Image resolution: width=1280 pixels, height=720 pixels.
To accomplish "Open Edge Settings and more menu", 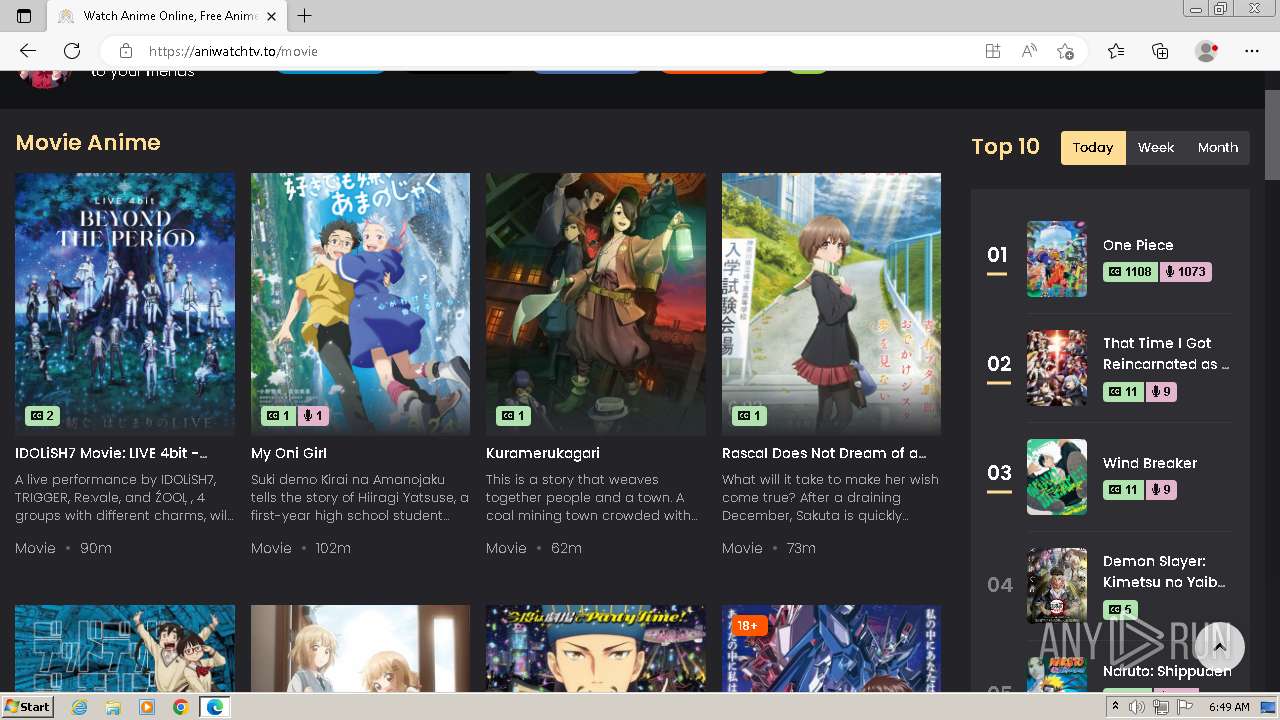I will [x=1252, y=51].
